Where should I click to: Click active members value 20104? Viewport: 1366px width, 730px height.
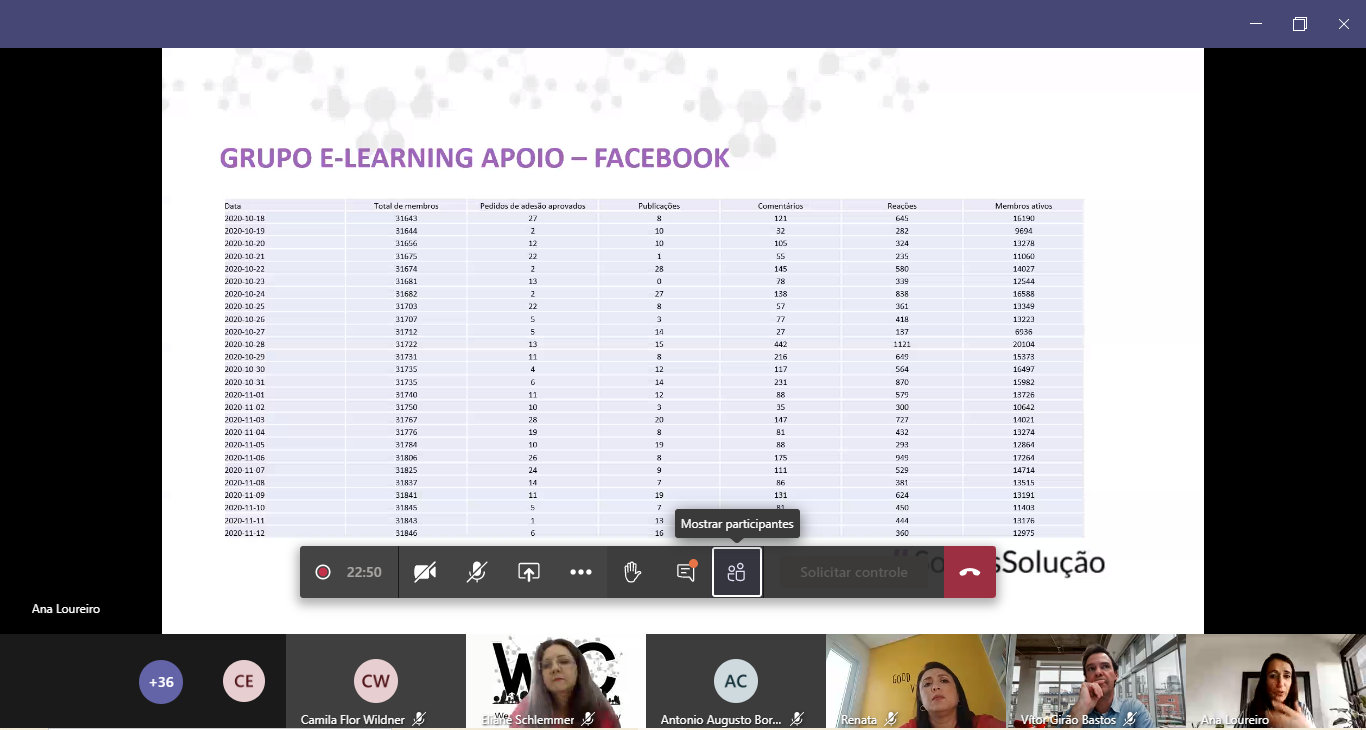pyautogui.click(x=1023, y=344)
